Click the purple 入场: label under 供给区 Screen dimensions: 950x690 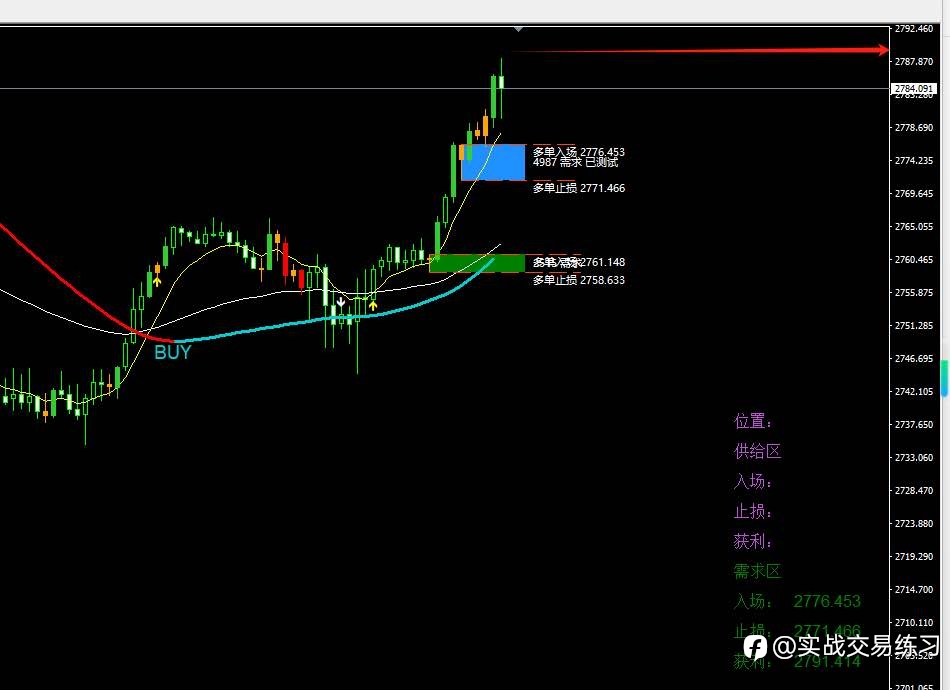(753, 481)
